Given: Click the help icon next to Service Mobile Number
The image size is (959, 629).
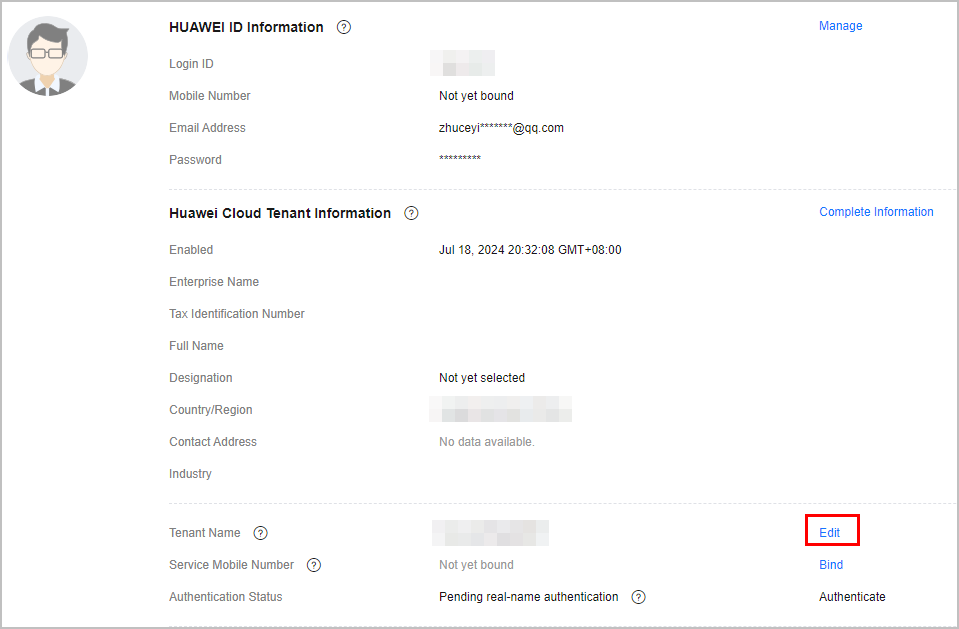Looking at the screenshot, I should [x=314, y=565].
